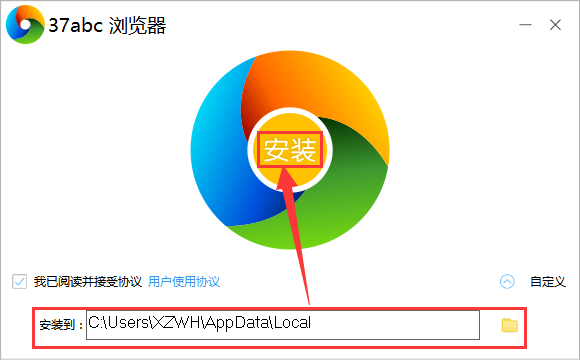Minimize the 37abc installer window

click(x=525, y=25)
